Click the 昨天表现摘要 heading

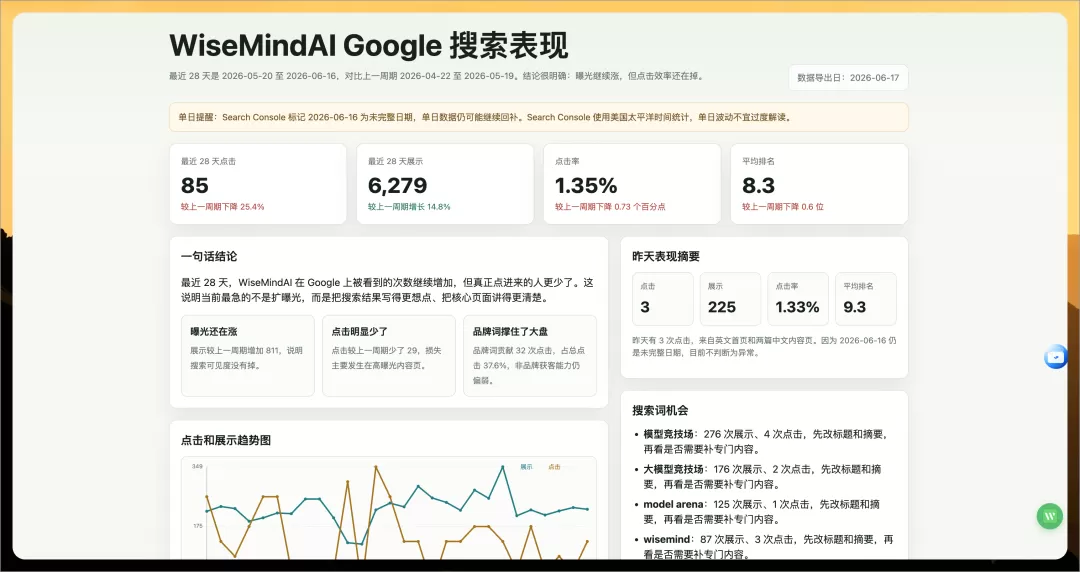666,256
